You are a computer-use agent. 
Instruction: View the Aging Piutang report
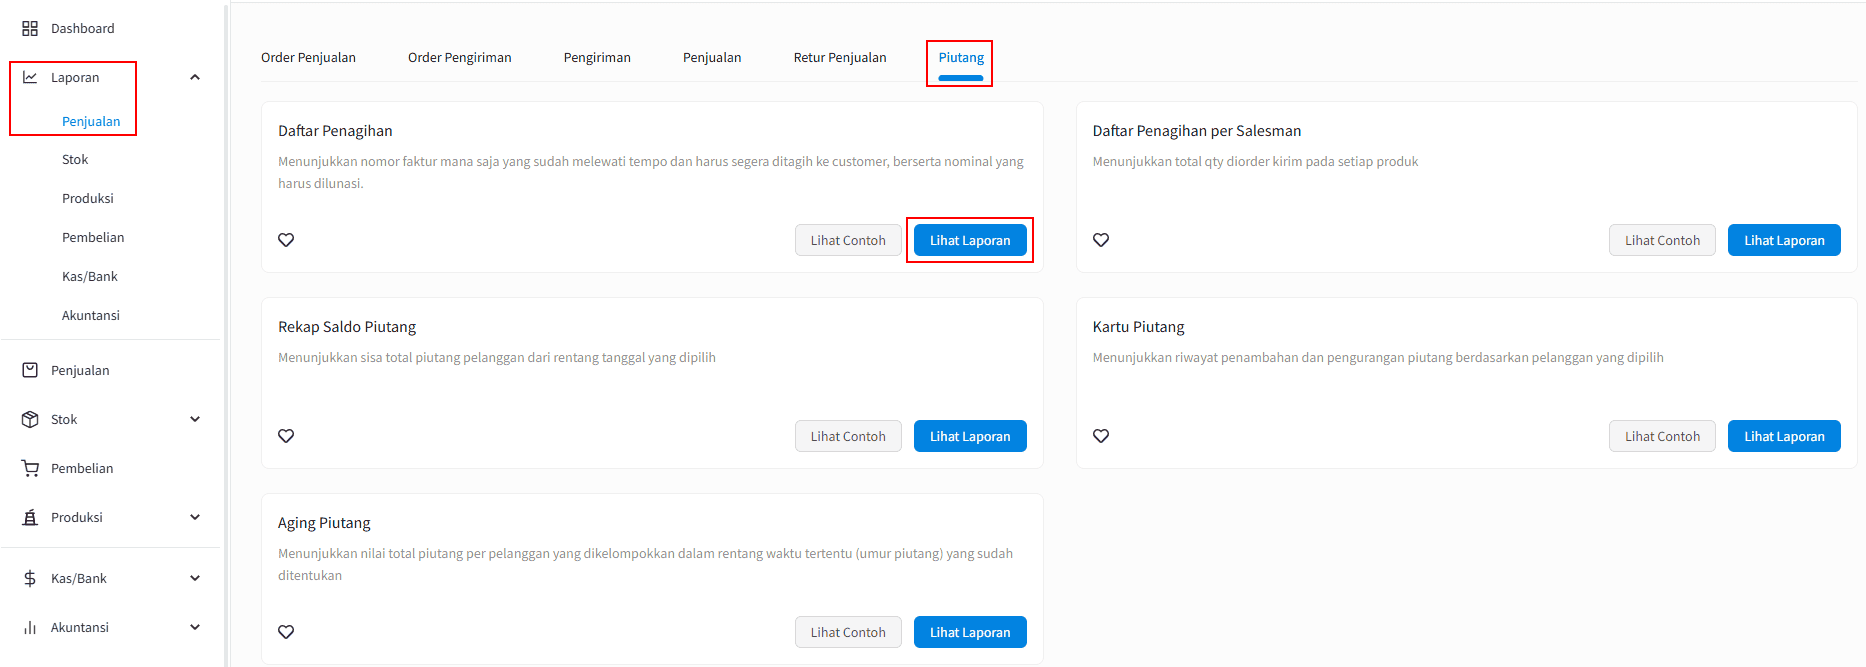(970, 632)
